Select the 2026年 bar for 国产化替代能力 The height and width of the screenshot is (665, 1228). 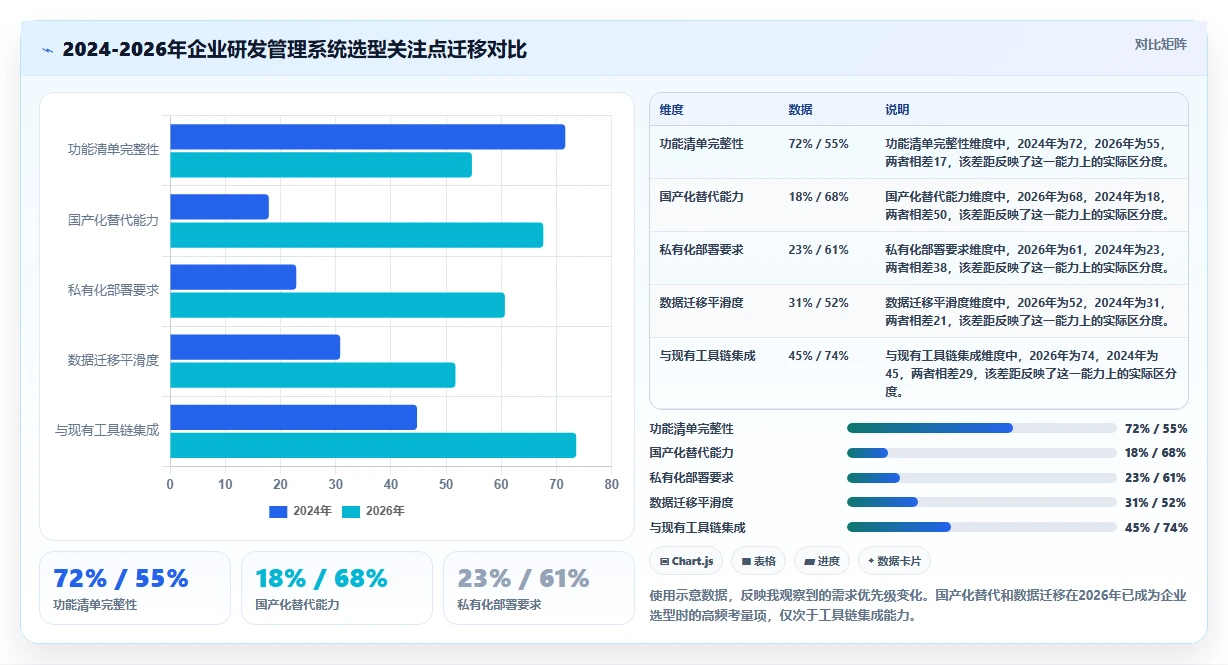[x=356, y=235]
